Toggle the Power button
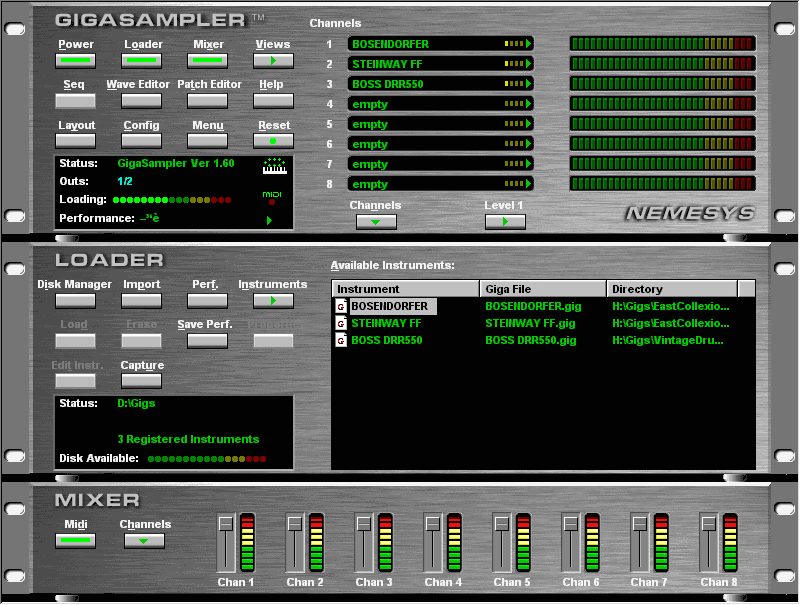This screenshot has height=605, width=800. pos(76,61)
